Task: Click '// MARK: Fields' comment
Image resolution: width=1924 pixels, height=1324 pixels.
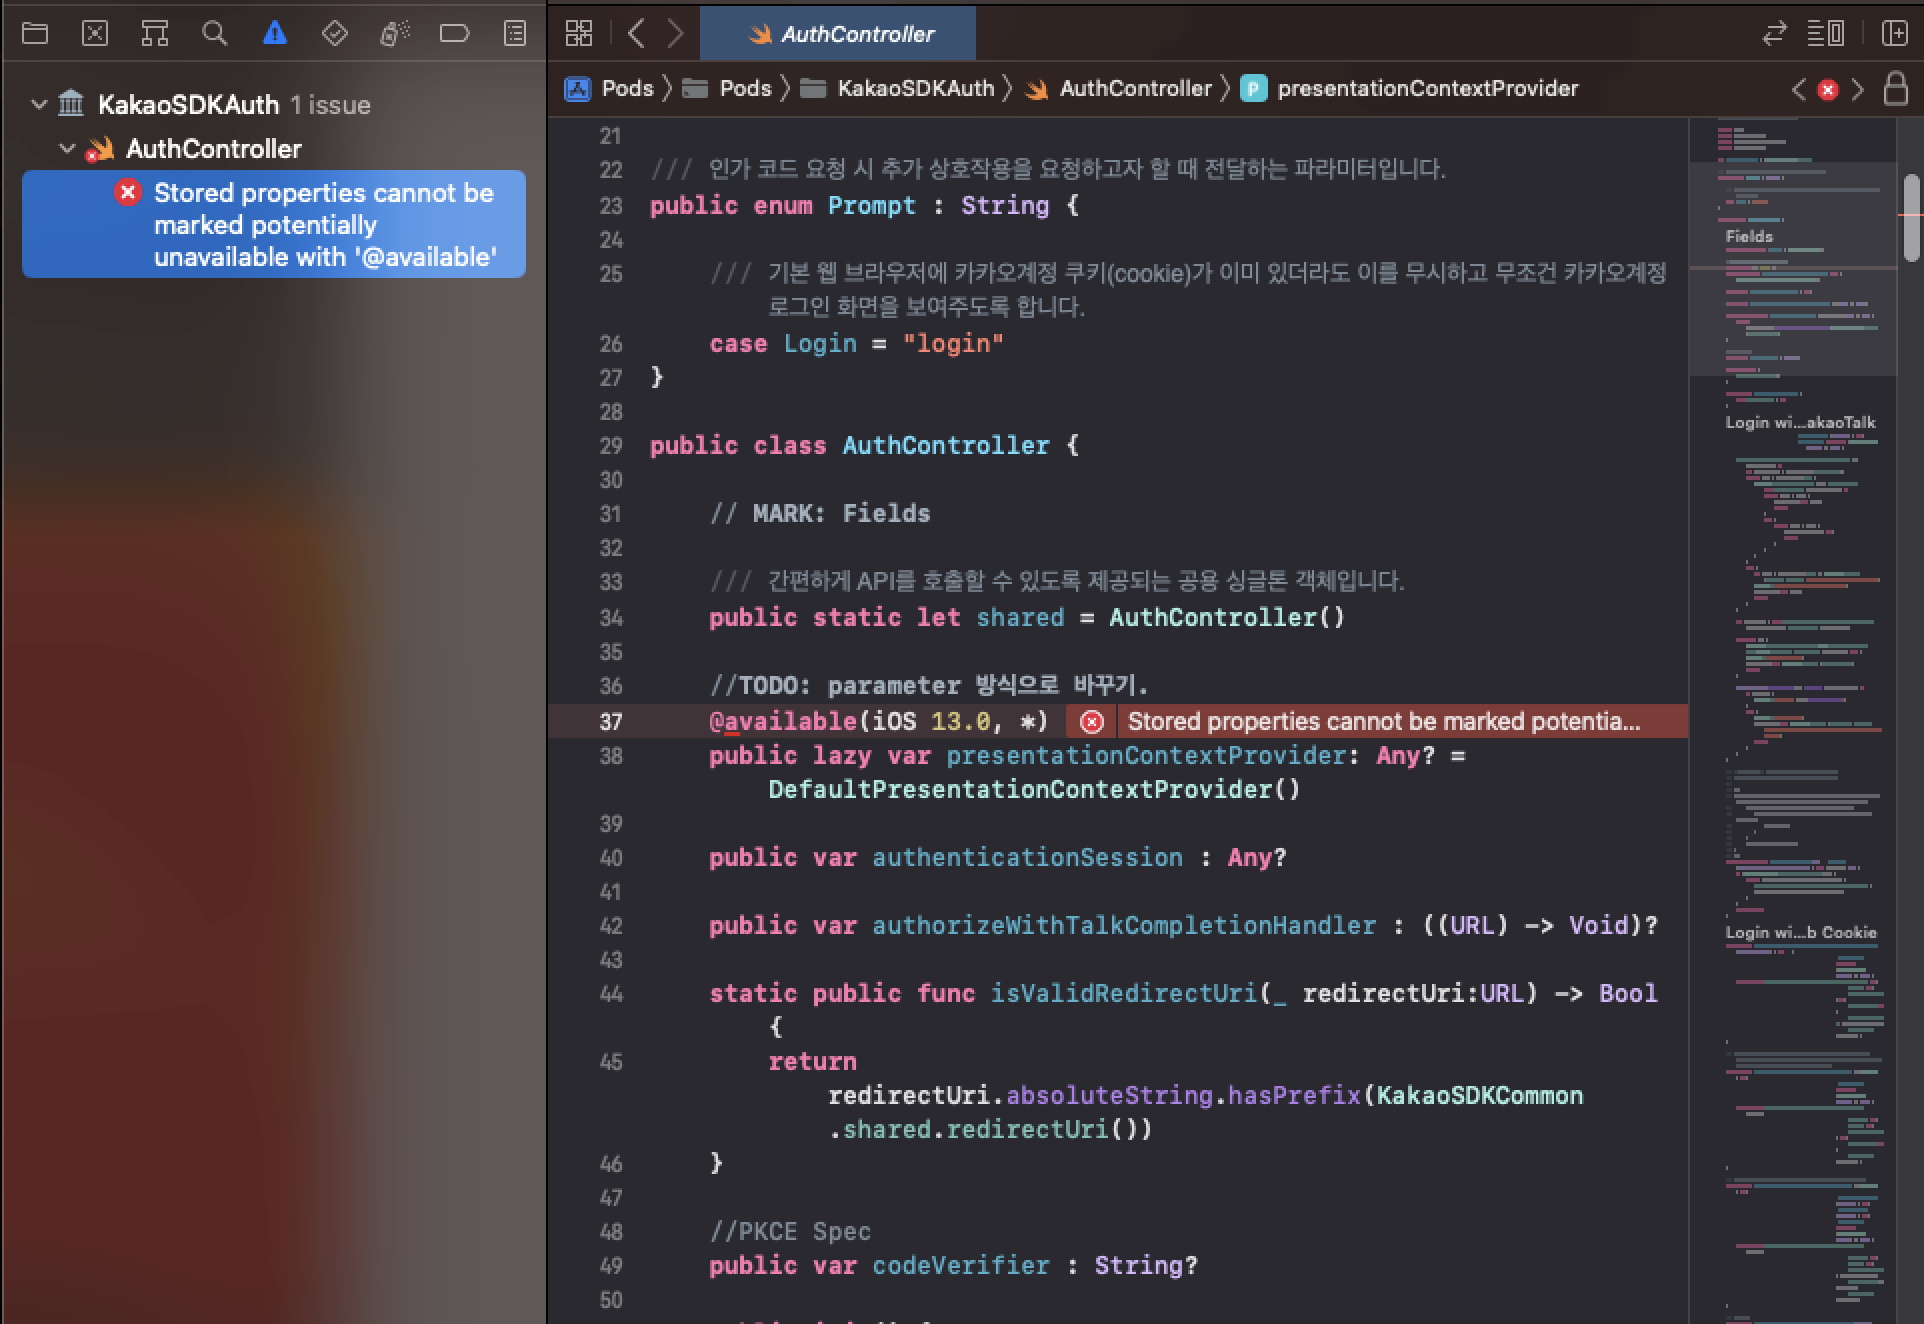Action: (820, 513)
